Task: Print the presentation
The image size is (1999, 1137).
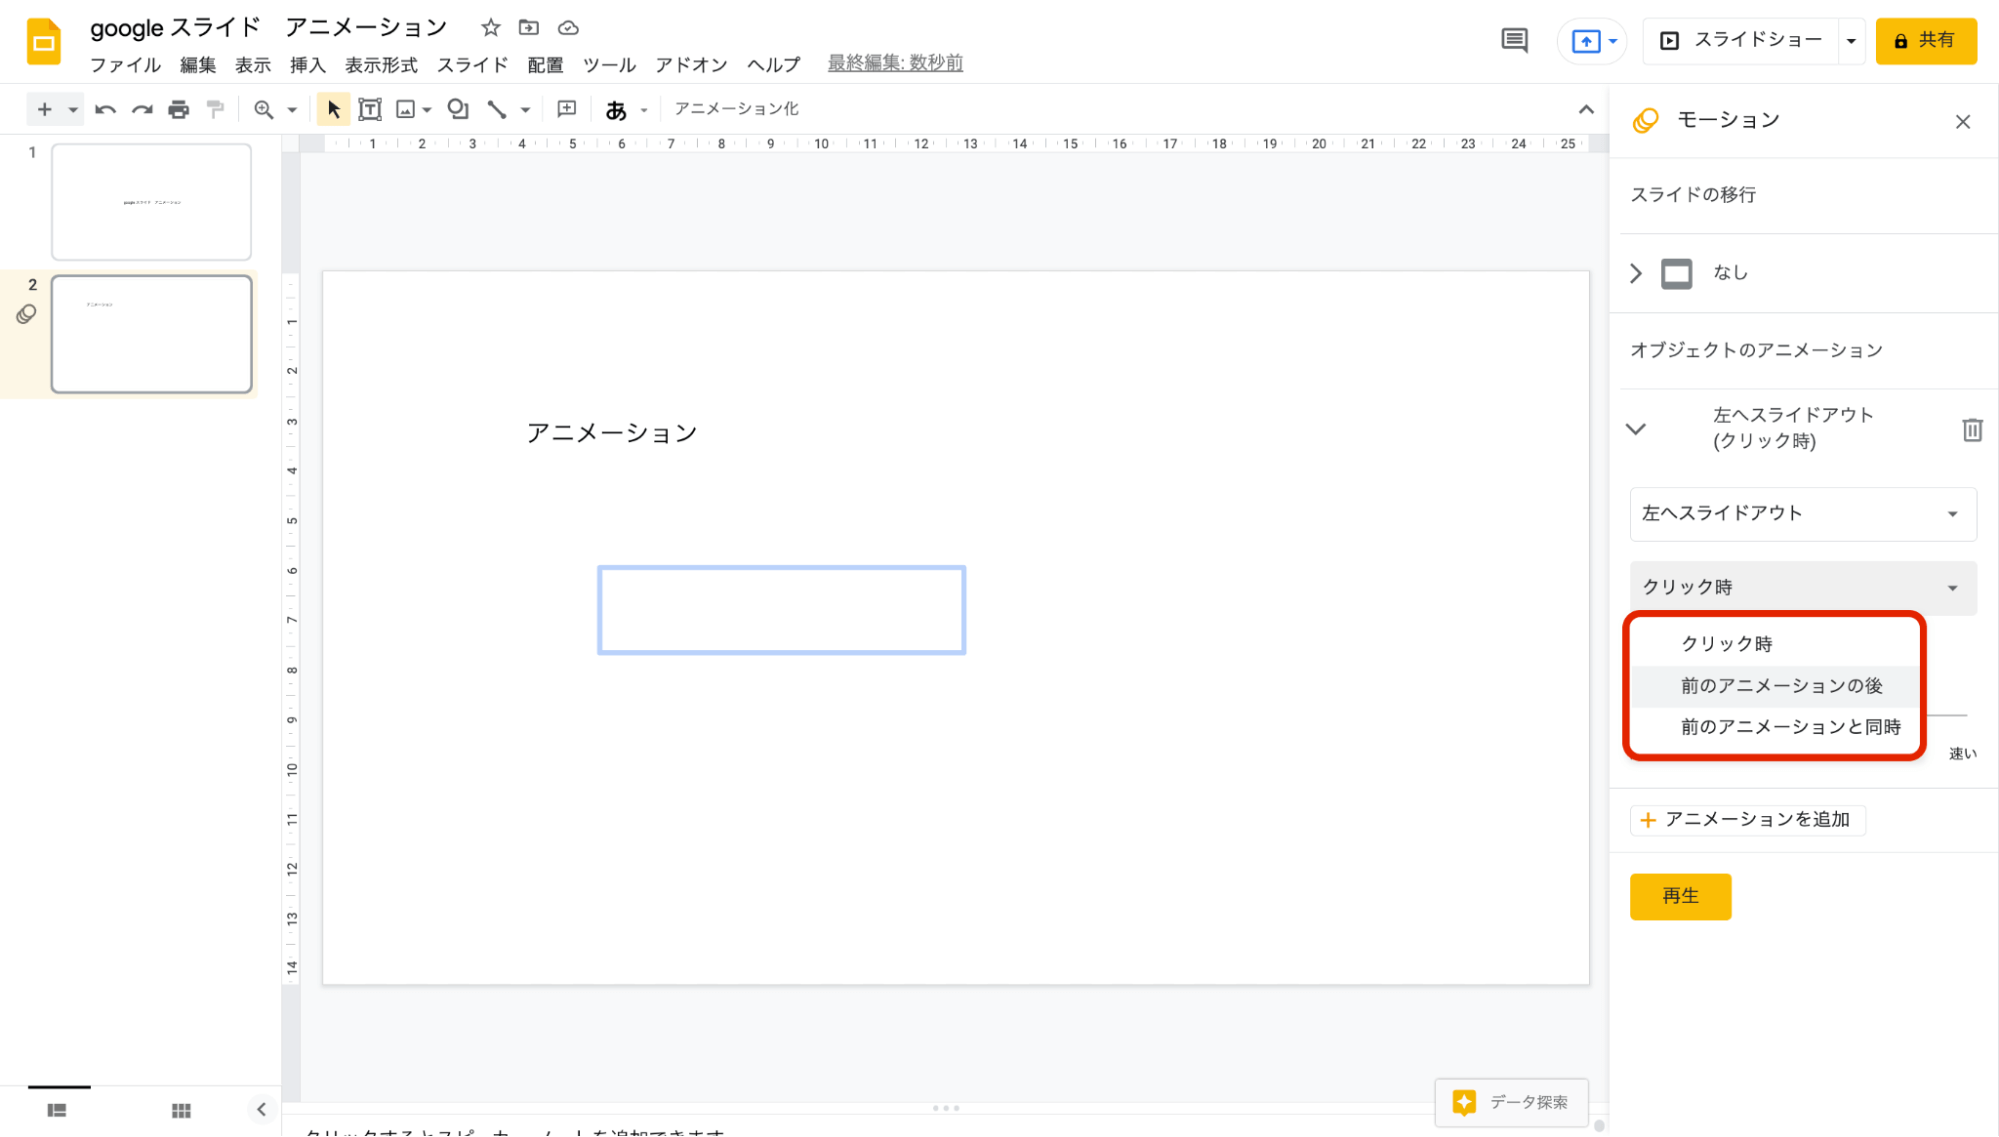Action: (x=178, y=109)
